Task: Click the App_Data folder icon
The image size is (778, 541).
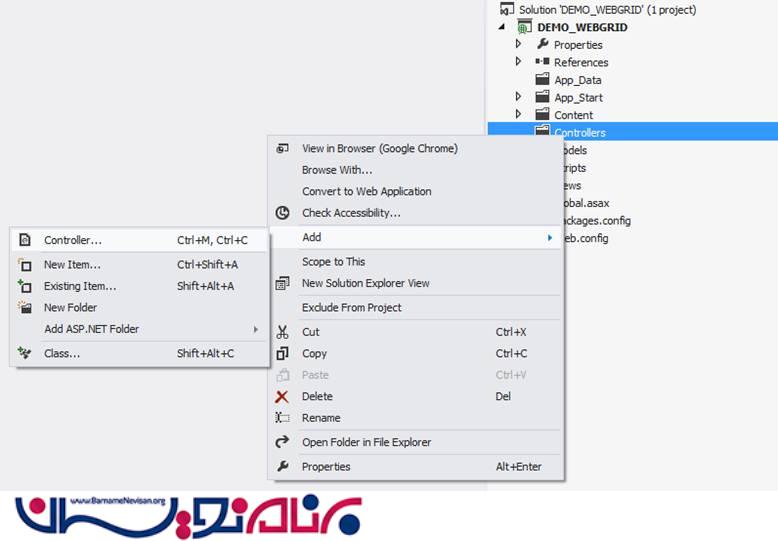Action: (542, 79)
